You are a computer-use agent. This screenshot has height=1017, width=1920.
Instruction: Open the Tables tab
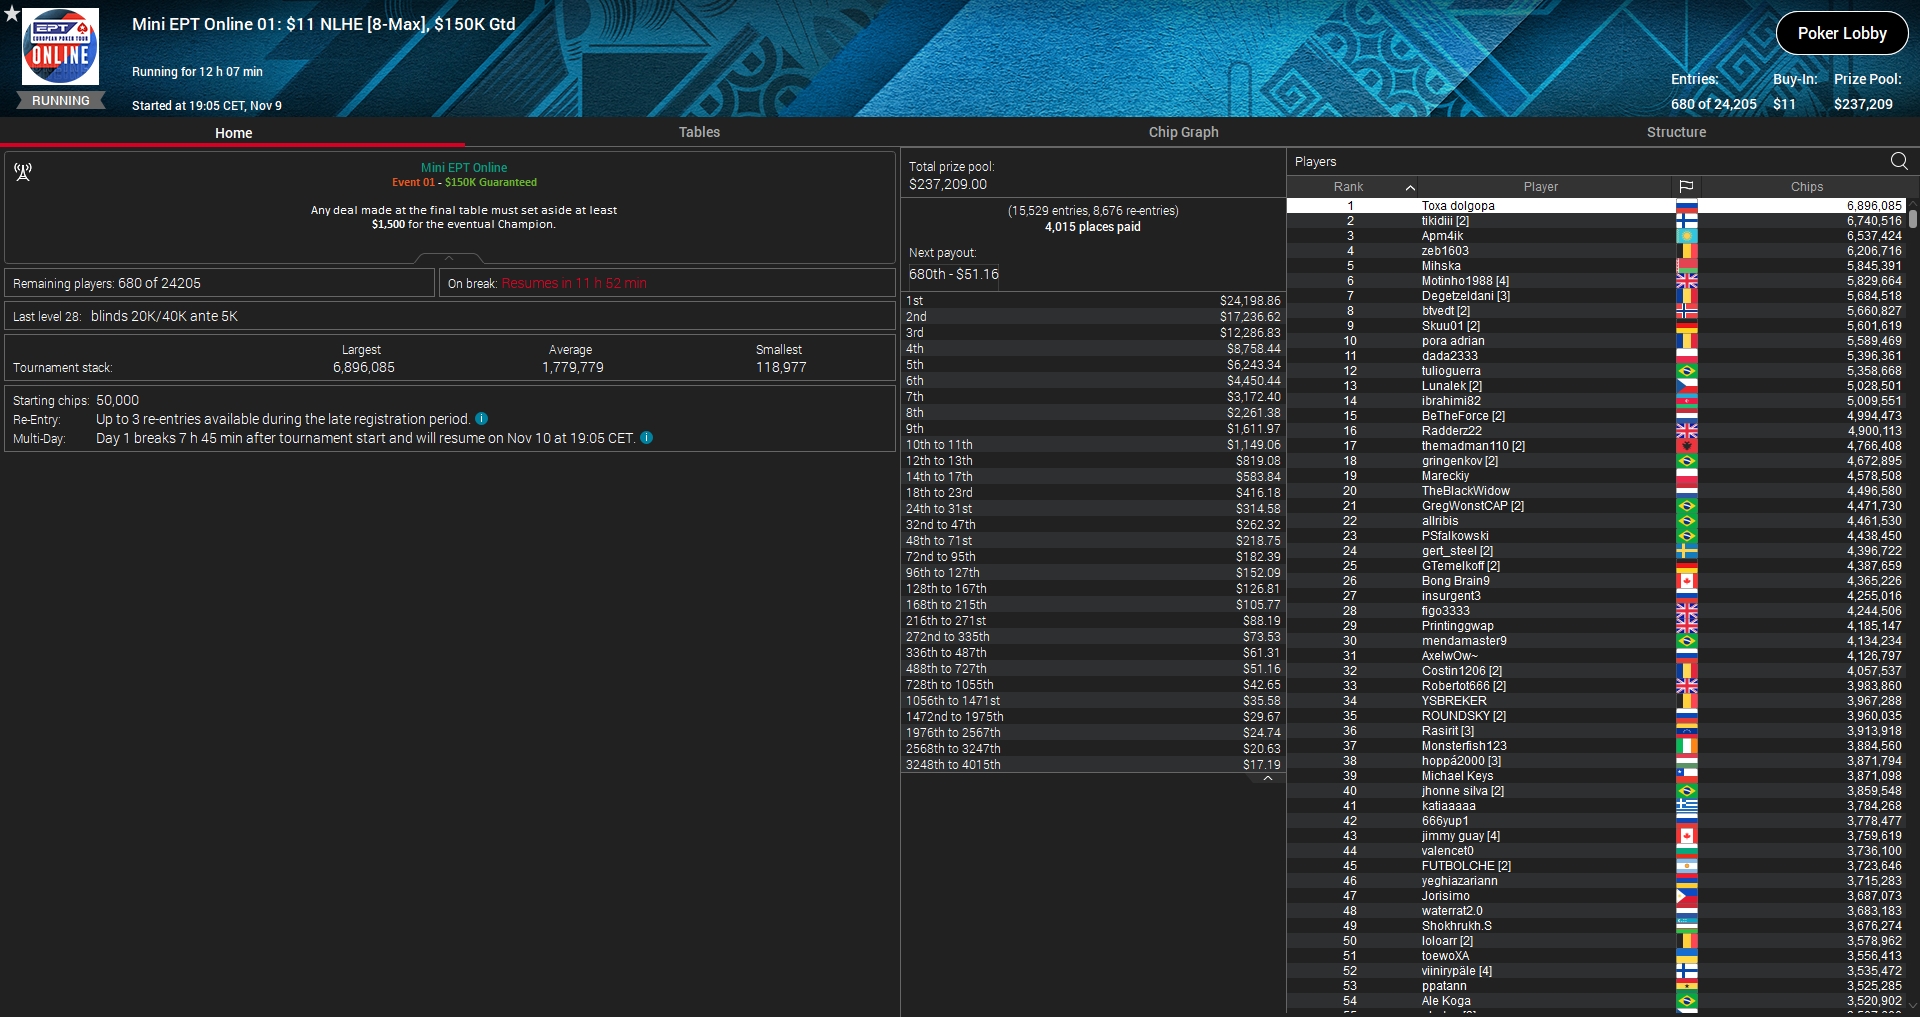[x=699, y=132]
